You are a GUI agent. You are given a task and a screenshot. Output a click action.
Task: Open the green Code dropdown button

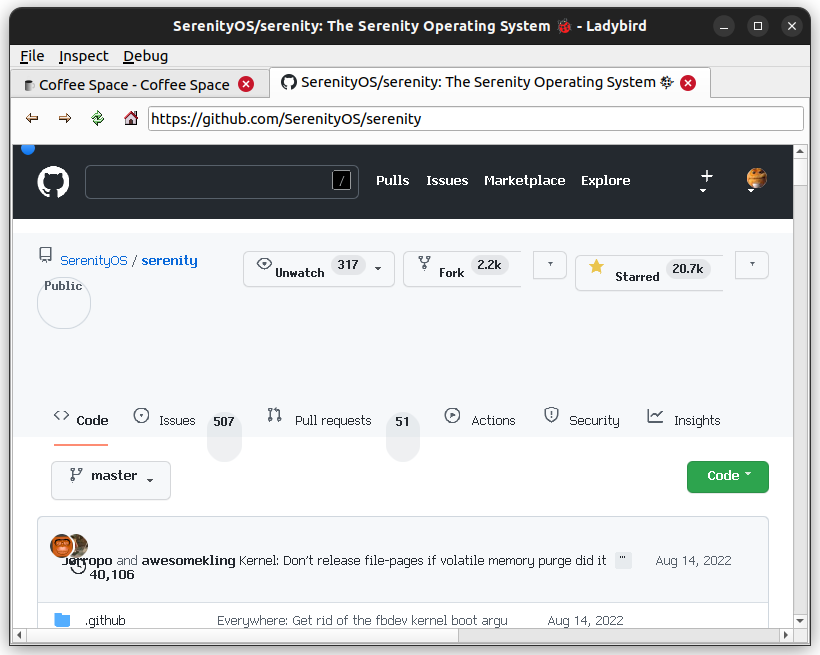727,477
